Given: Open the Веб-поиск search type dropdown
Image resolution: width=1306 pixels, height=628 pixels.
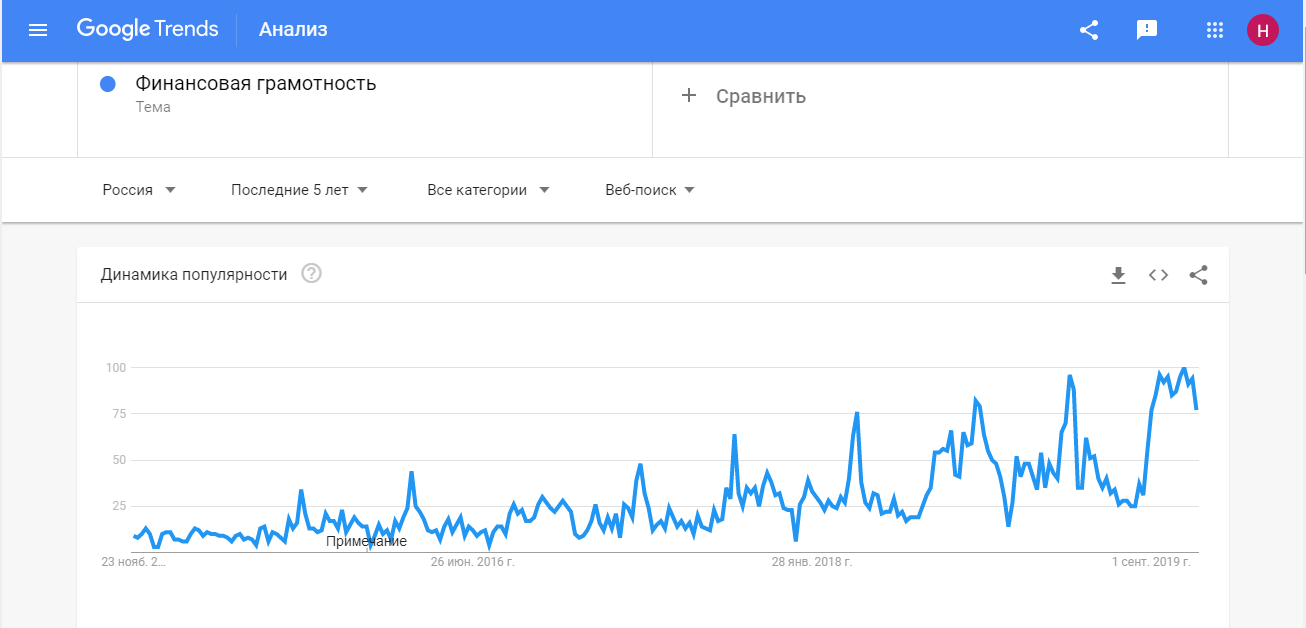Looking at the screenshot, I should [x=649, y=190].
